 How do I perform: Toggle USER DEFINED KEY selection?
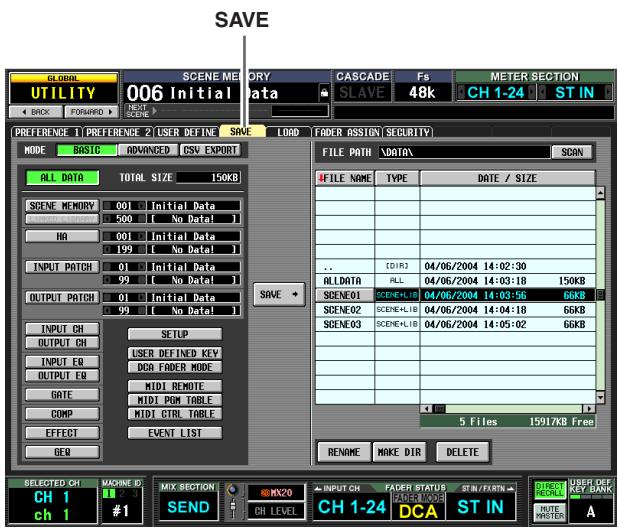pos(175,353)
